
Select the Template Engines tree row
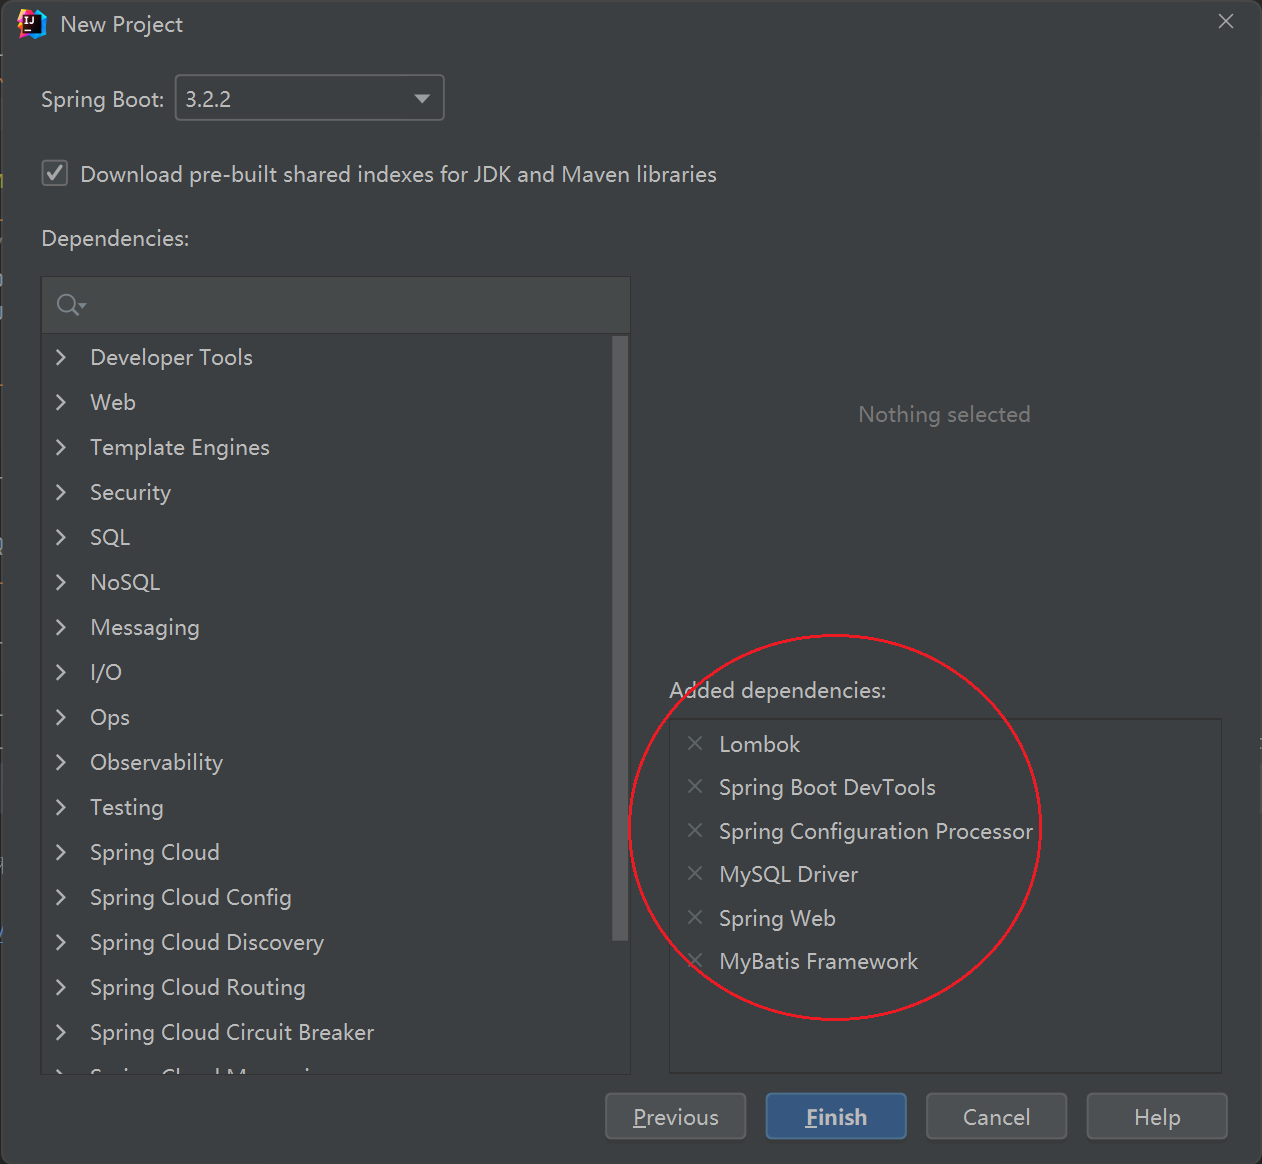327,447
